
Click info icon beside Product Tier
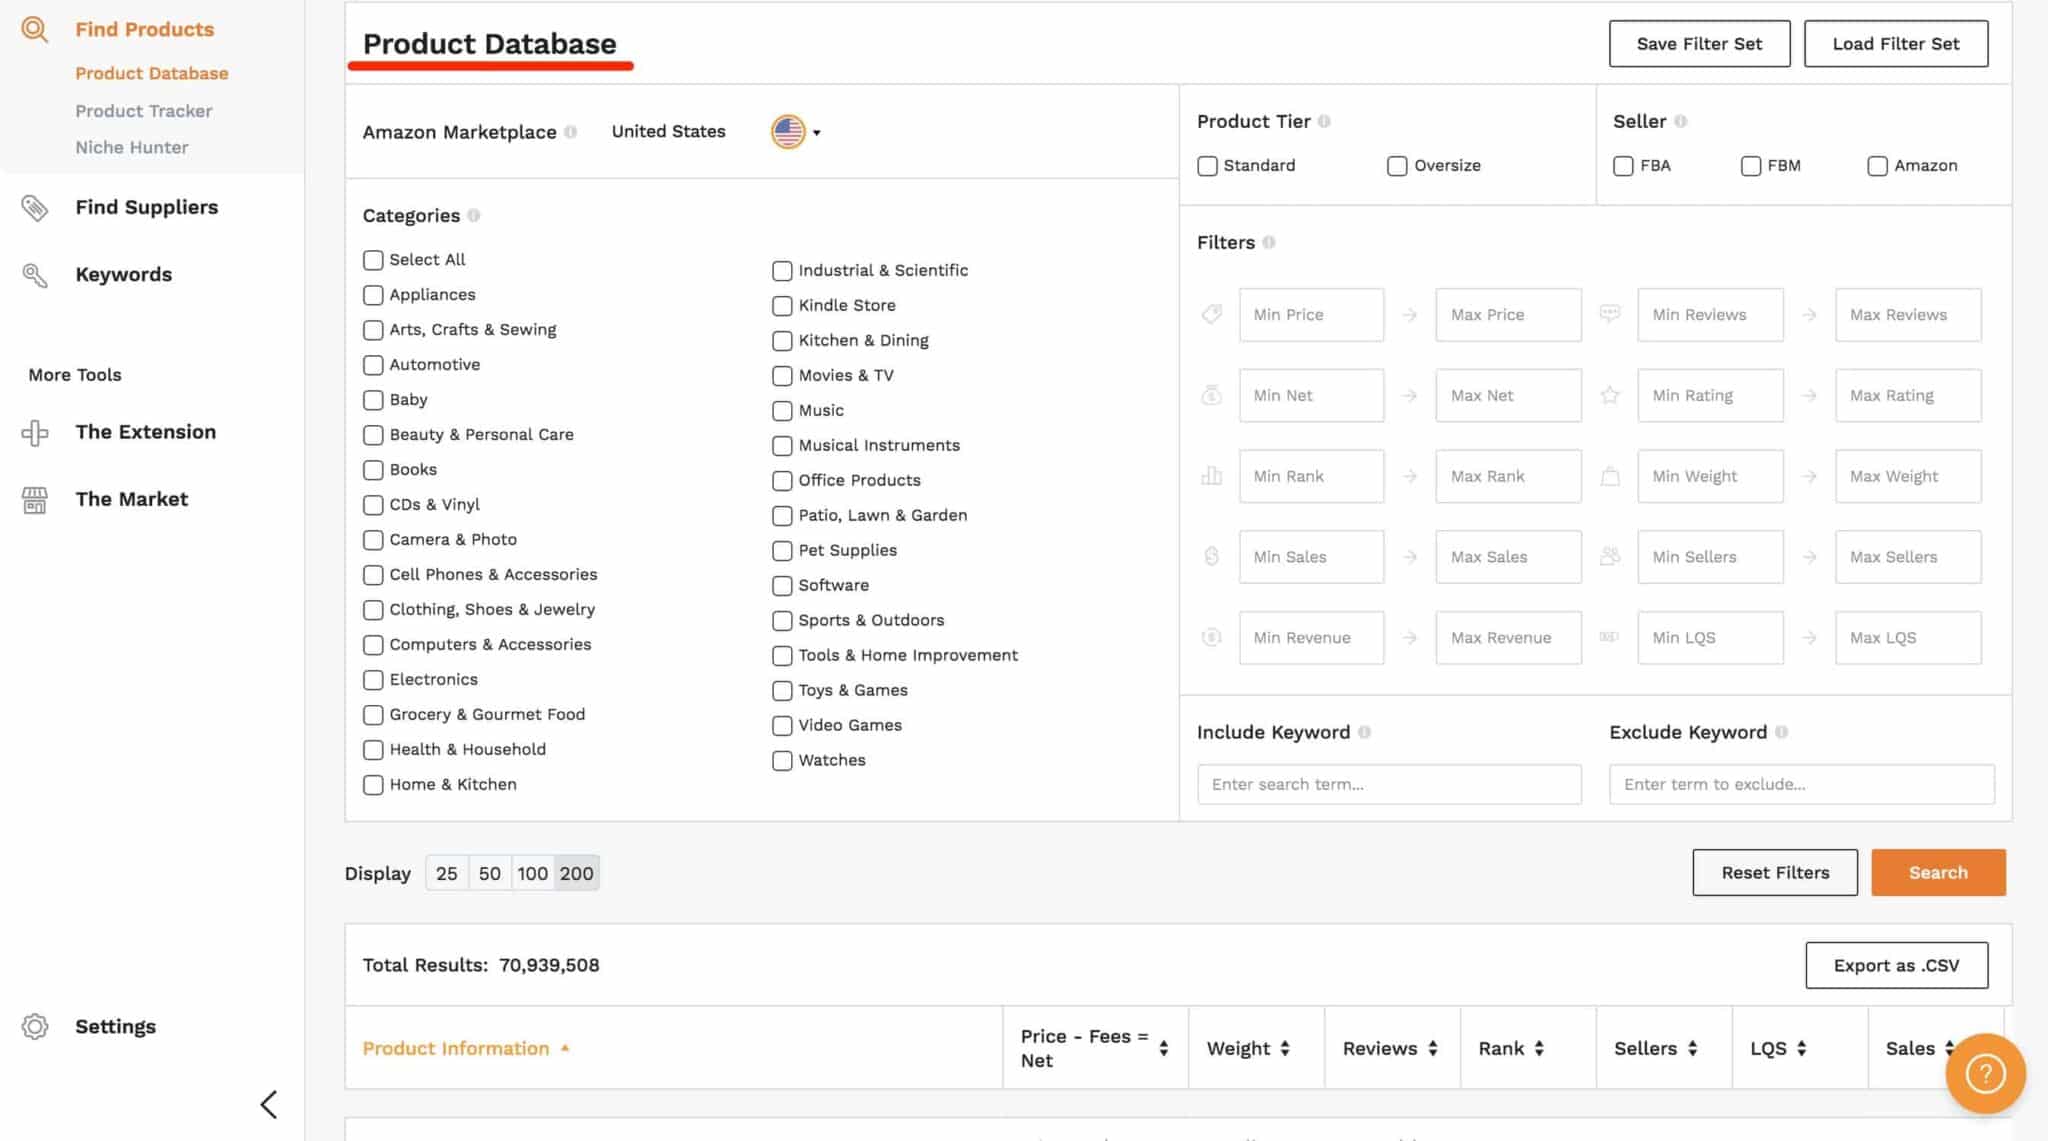click(1324, 121)
